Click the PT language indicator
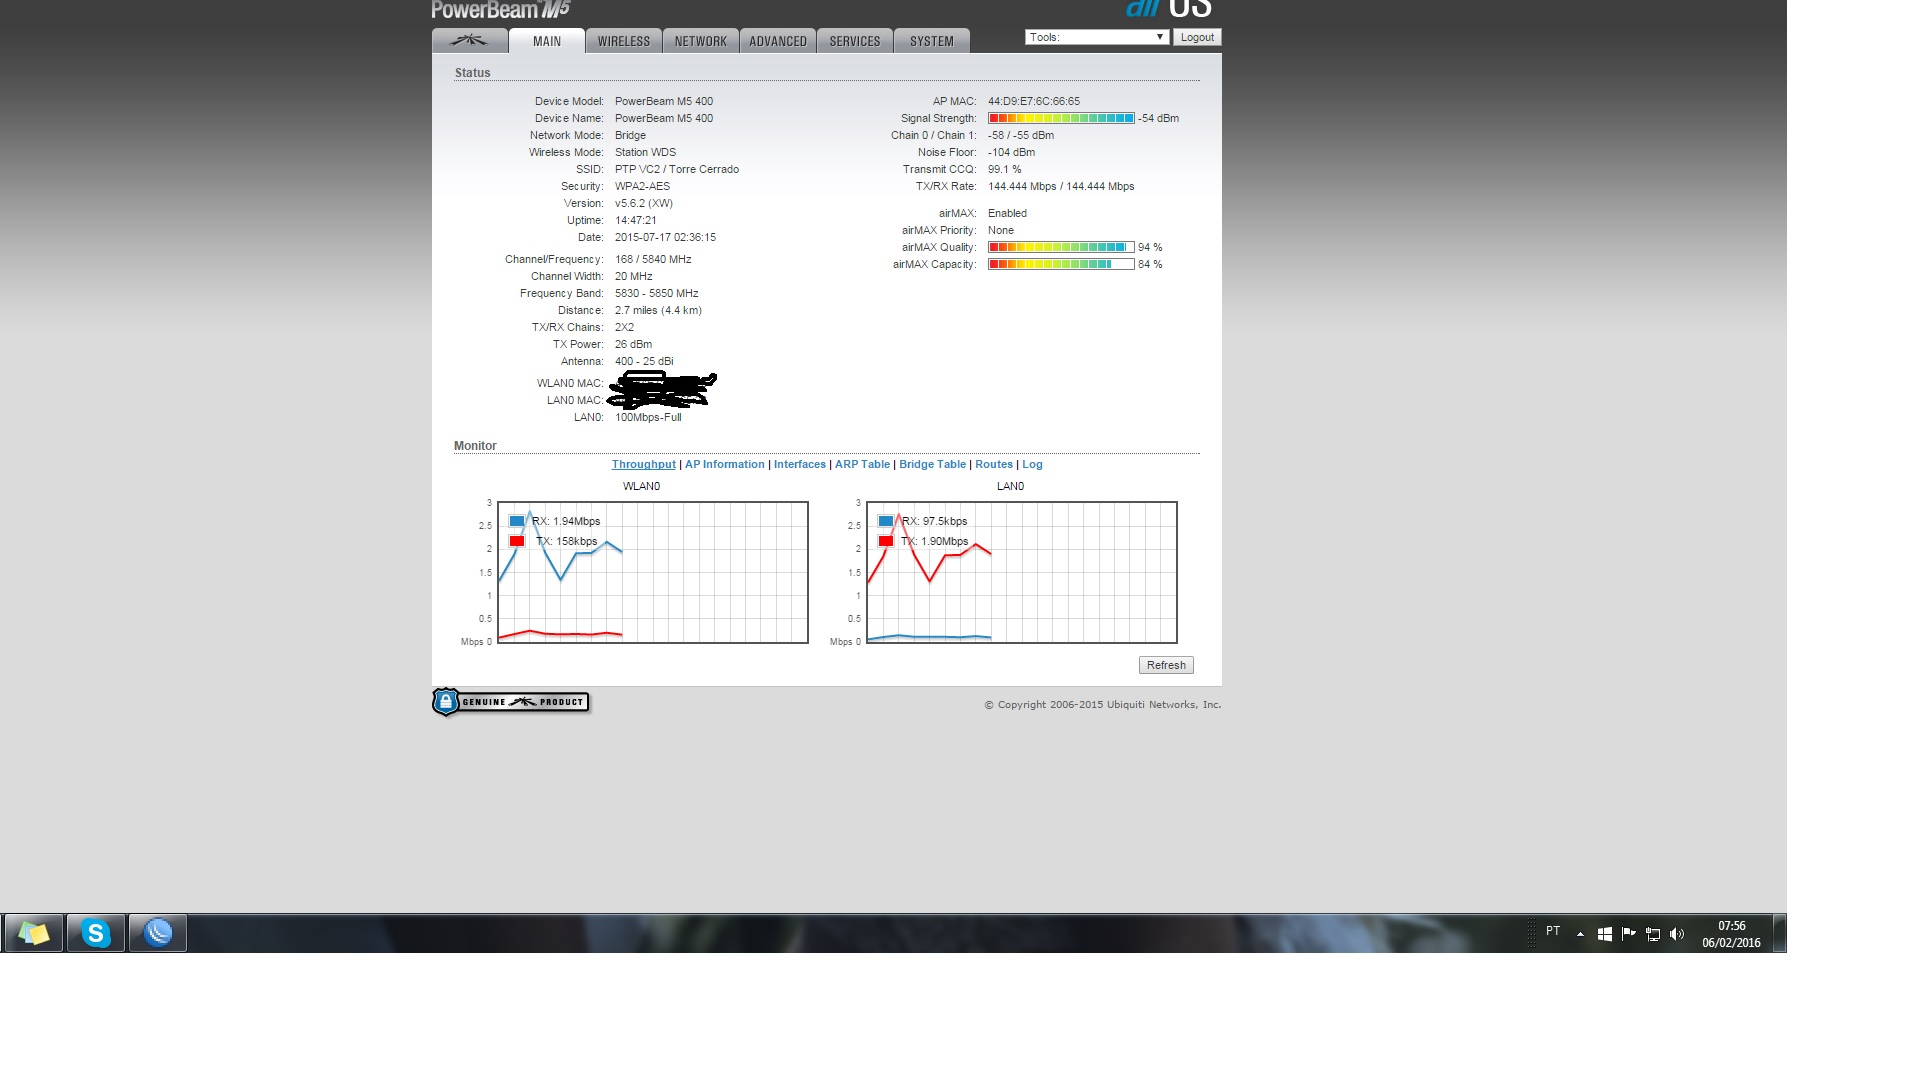This screenshot has height=1080, width=1920. point(1553,931)
